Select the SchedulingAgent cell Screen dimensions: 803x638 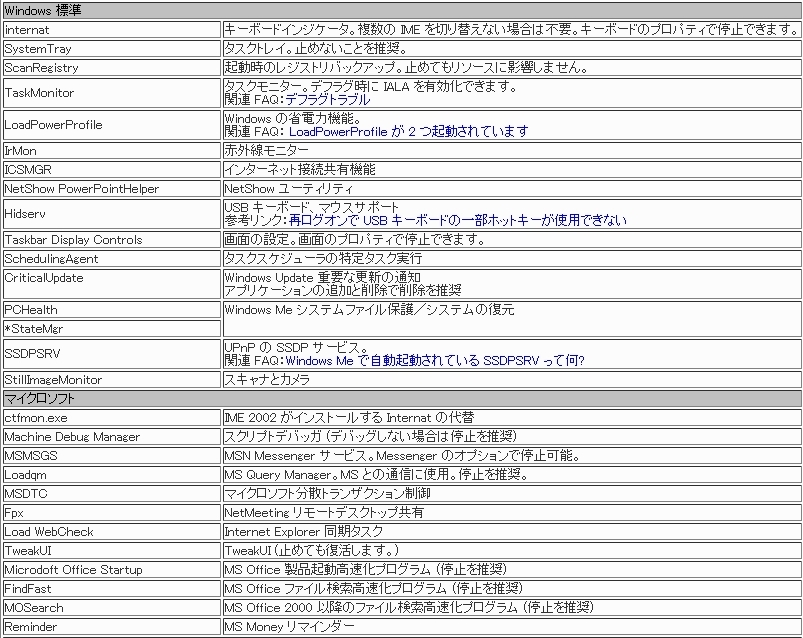112,259
